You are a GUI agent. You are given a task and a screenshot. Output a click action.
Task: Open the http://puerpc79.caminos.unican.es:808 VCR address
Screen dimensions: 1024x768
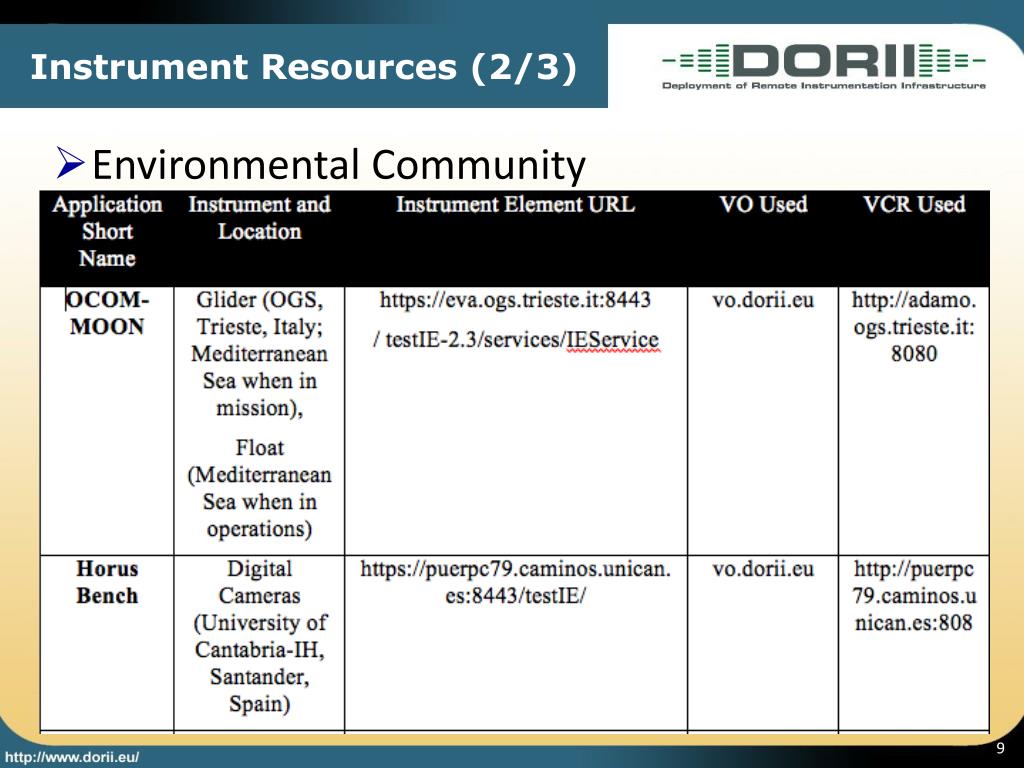coord(914,596)
